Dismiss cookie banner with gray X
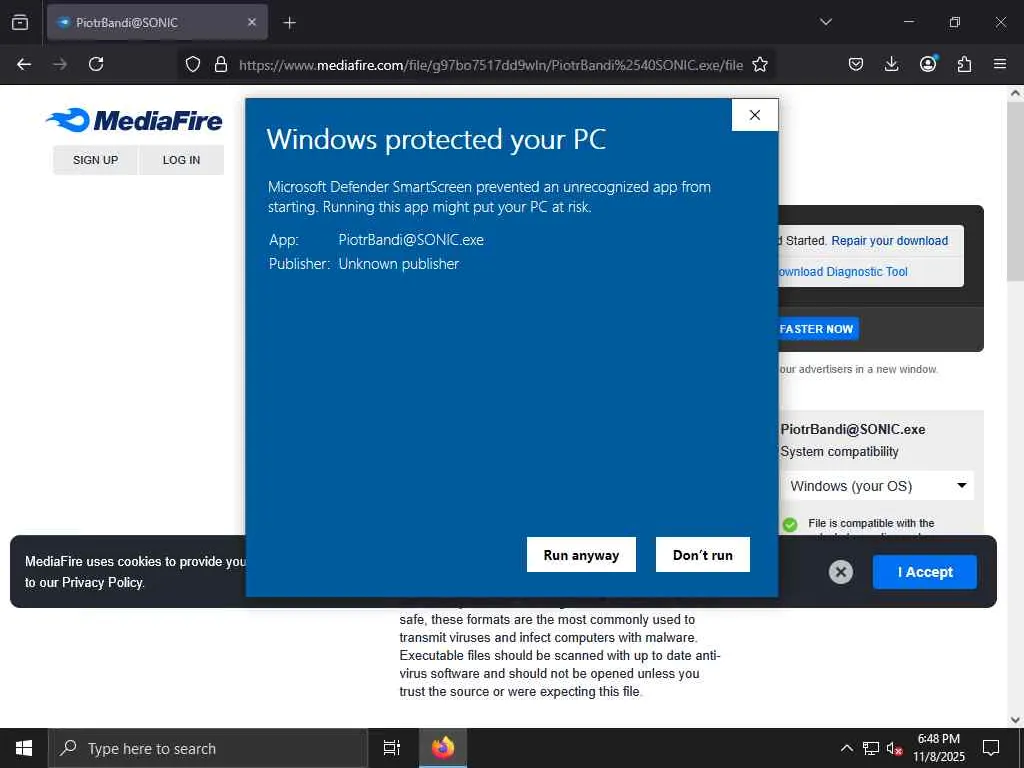Image resolution: width=1024 pixels, height=768 pixels. point(840,572)
